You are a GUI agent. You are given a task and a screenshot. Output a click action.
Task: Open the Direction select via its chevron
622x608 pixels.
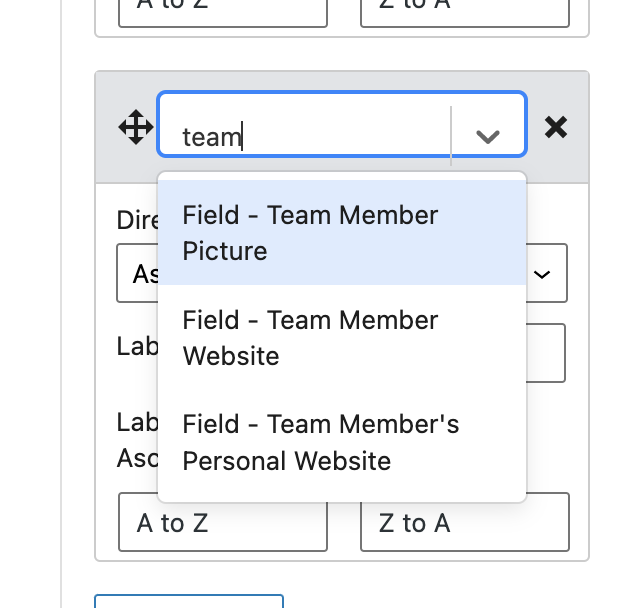tap(542, 274)
